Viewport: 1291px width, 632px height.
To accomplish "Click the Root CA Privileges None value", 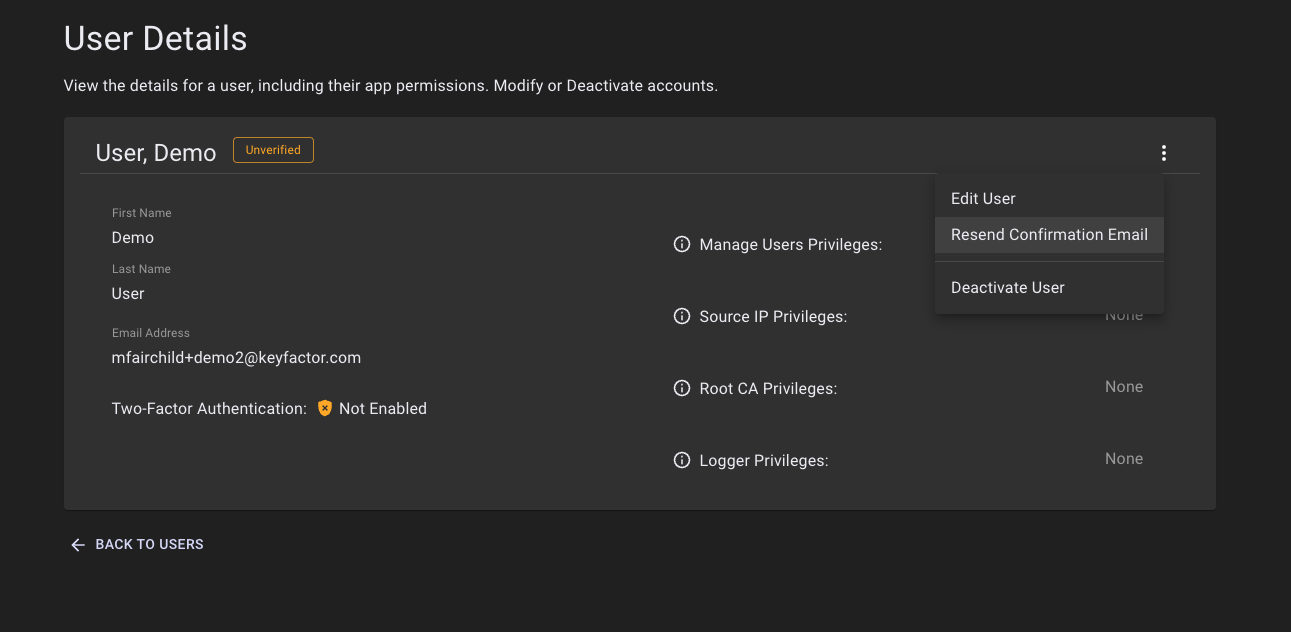I will coord(1123,387).
